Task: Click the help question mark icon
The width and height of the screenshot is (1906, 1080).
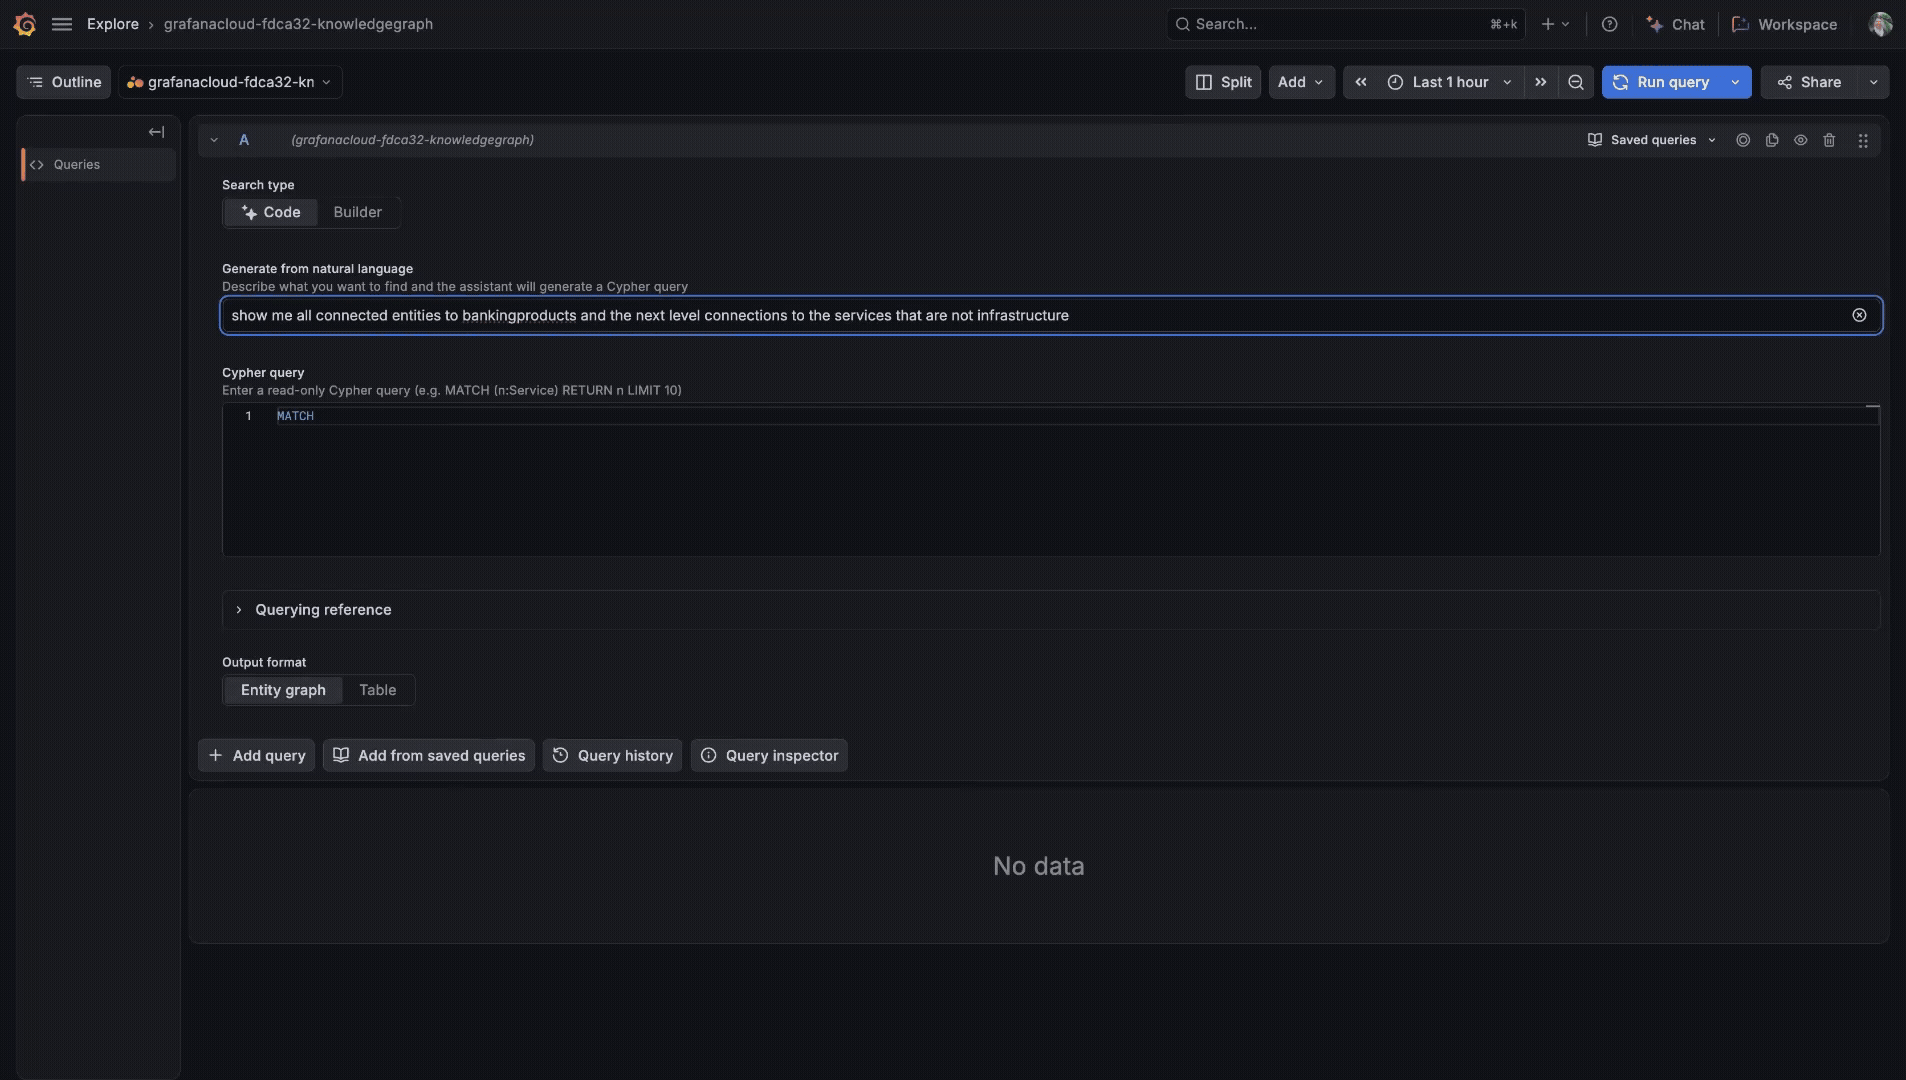Action: point(1609,24)
